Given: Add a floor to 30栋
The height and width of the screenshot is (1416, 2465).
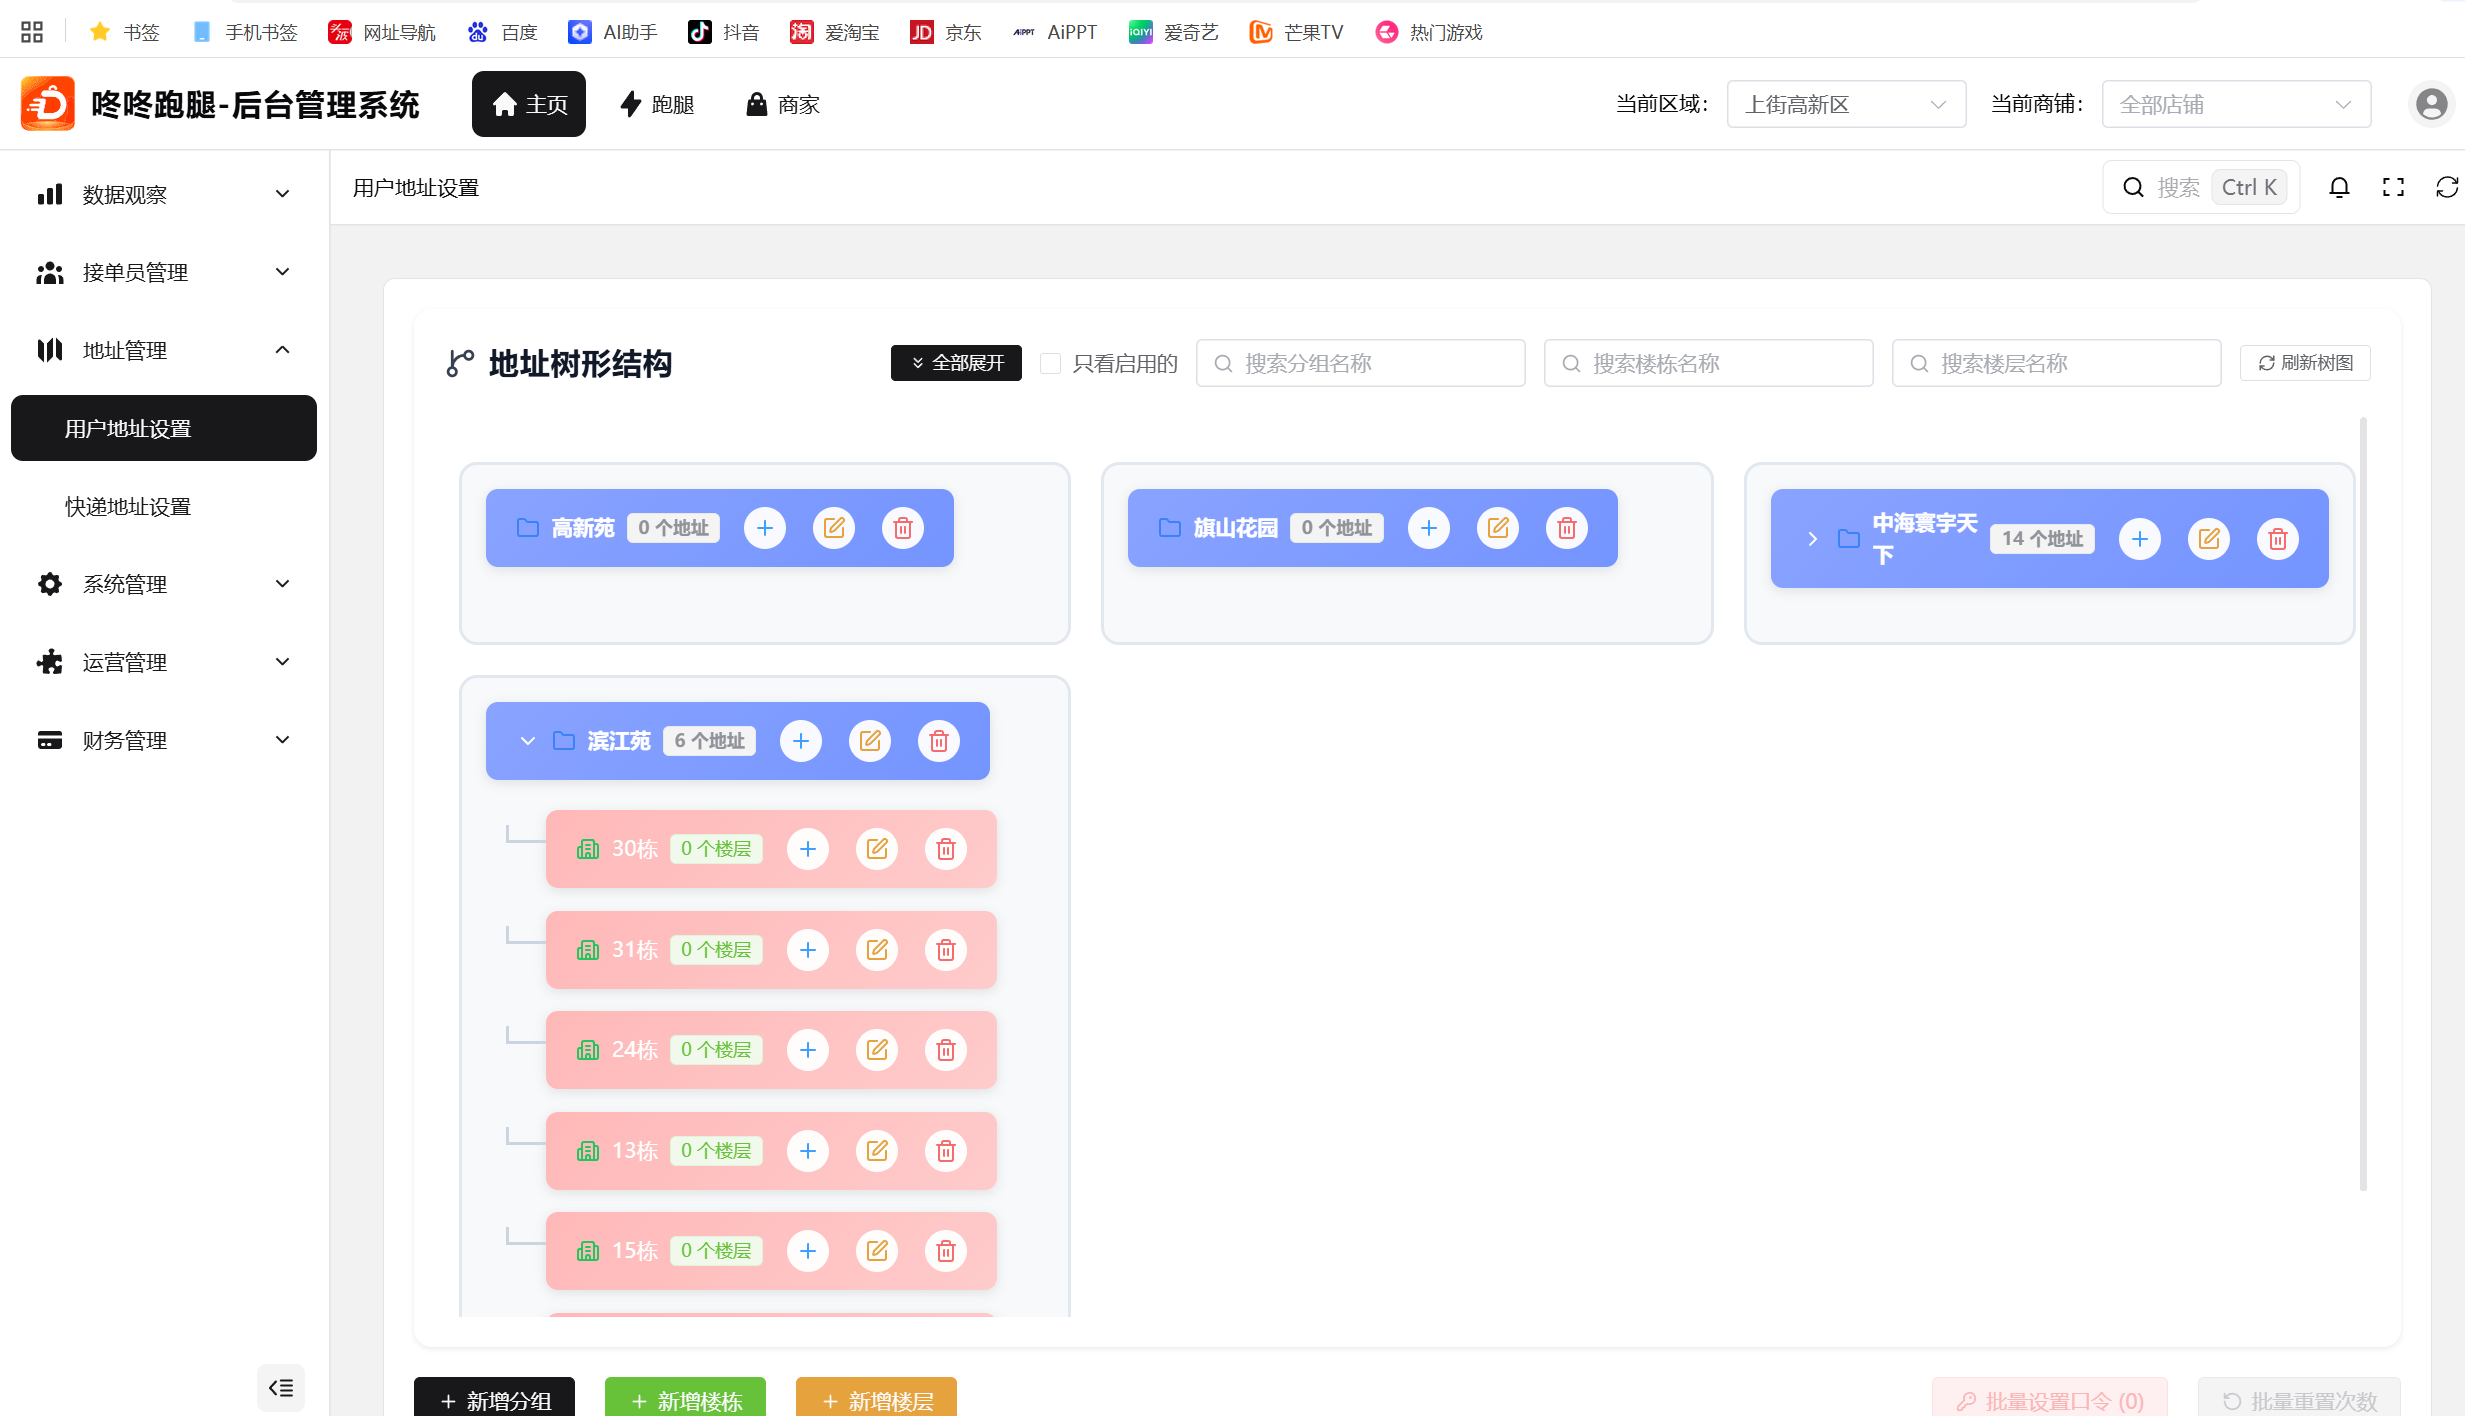Looking at the screenshot, I should coord(808,849).
